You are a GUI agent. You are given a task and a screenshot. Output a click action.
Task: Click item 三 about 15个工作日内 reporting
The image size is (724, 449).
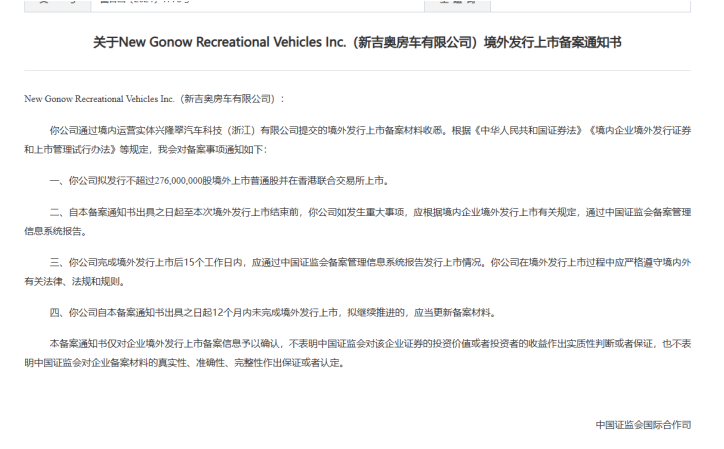click(x=357, y=272)
